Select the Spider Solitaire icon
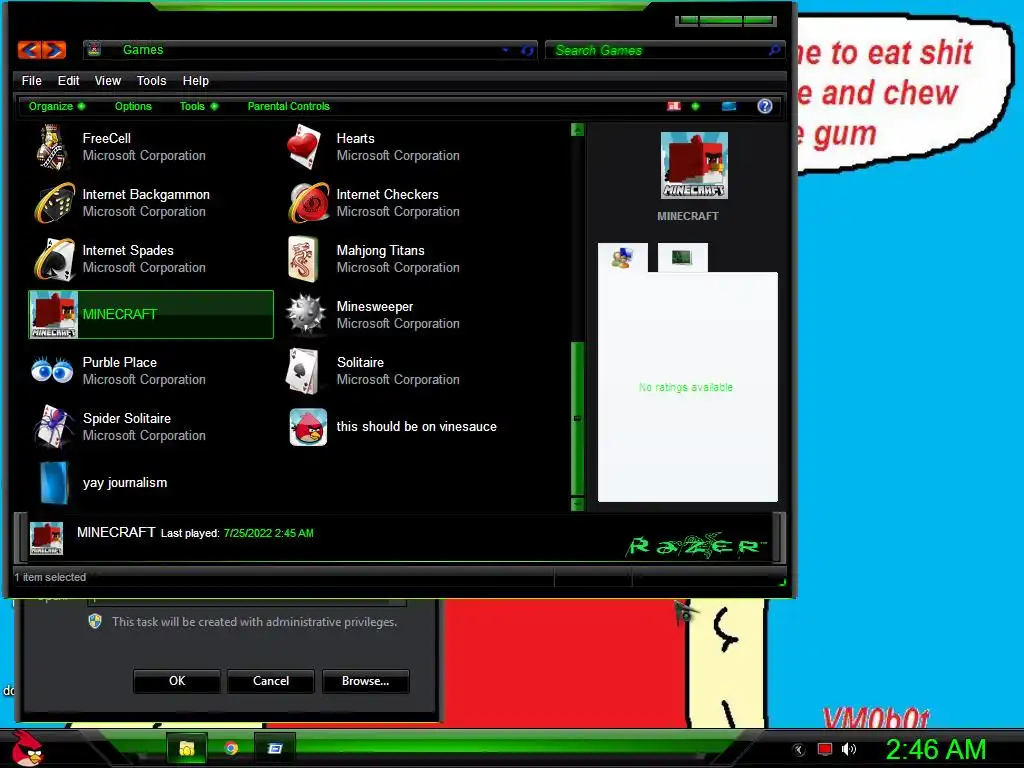This screenshot has width=1024, height=768. click(x=52, y=427)
